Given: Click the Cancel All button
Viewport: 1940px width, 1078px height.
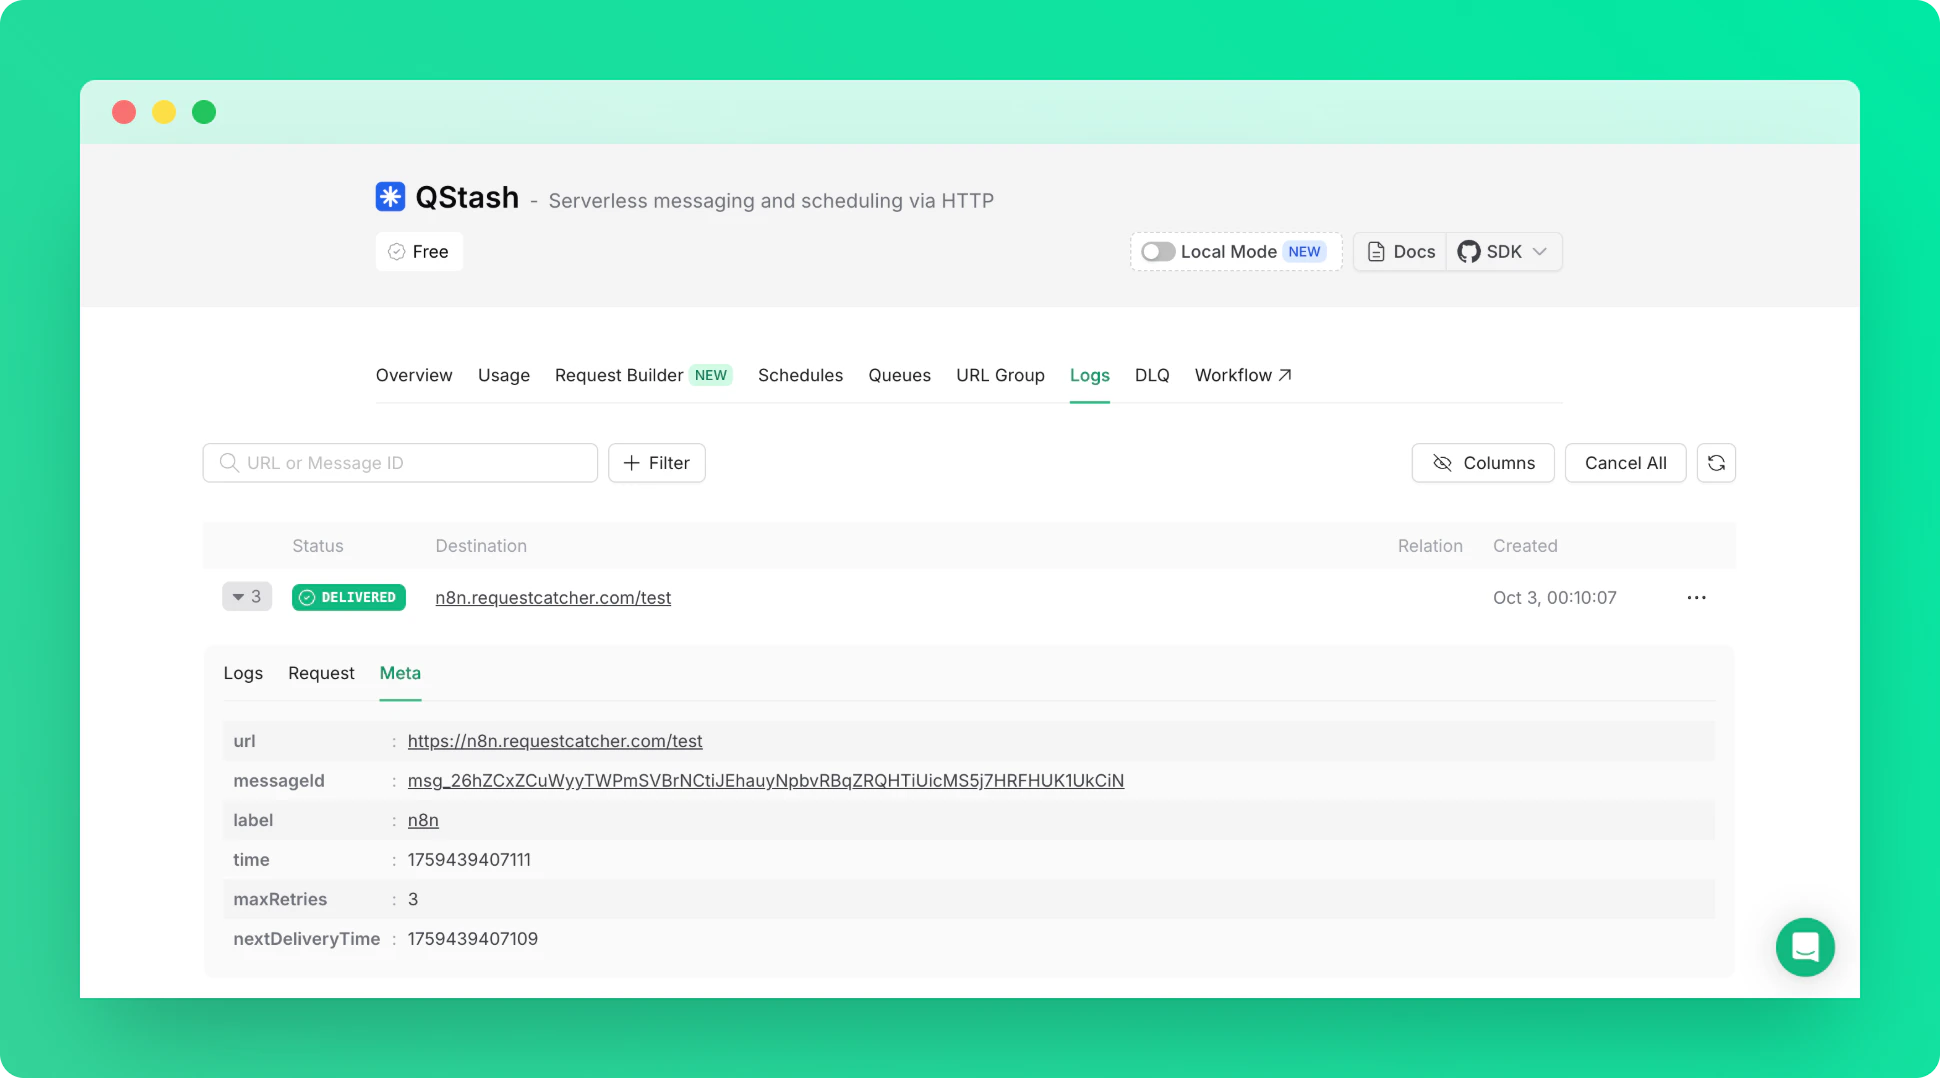Looking at the screenshot, I should [1625, 463].
